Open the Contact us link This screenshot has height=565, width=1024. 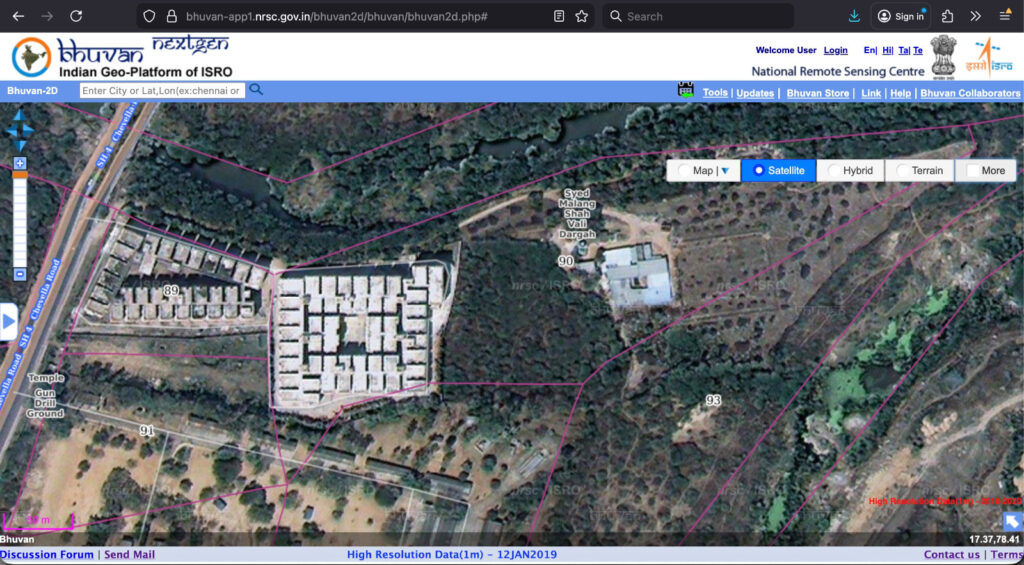952,555
